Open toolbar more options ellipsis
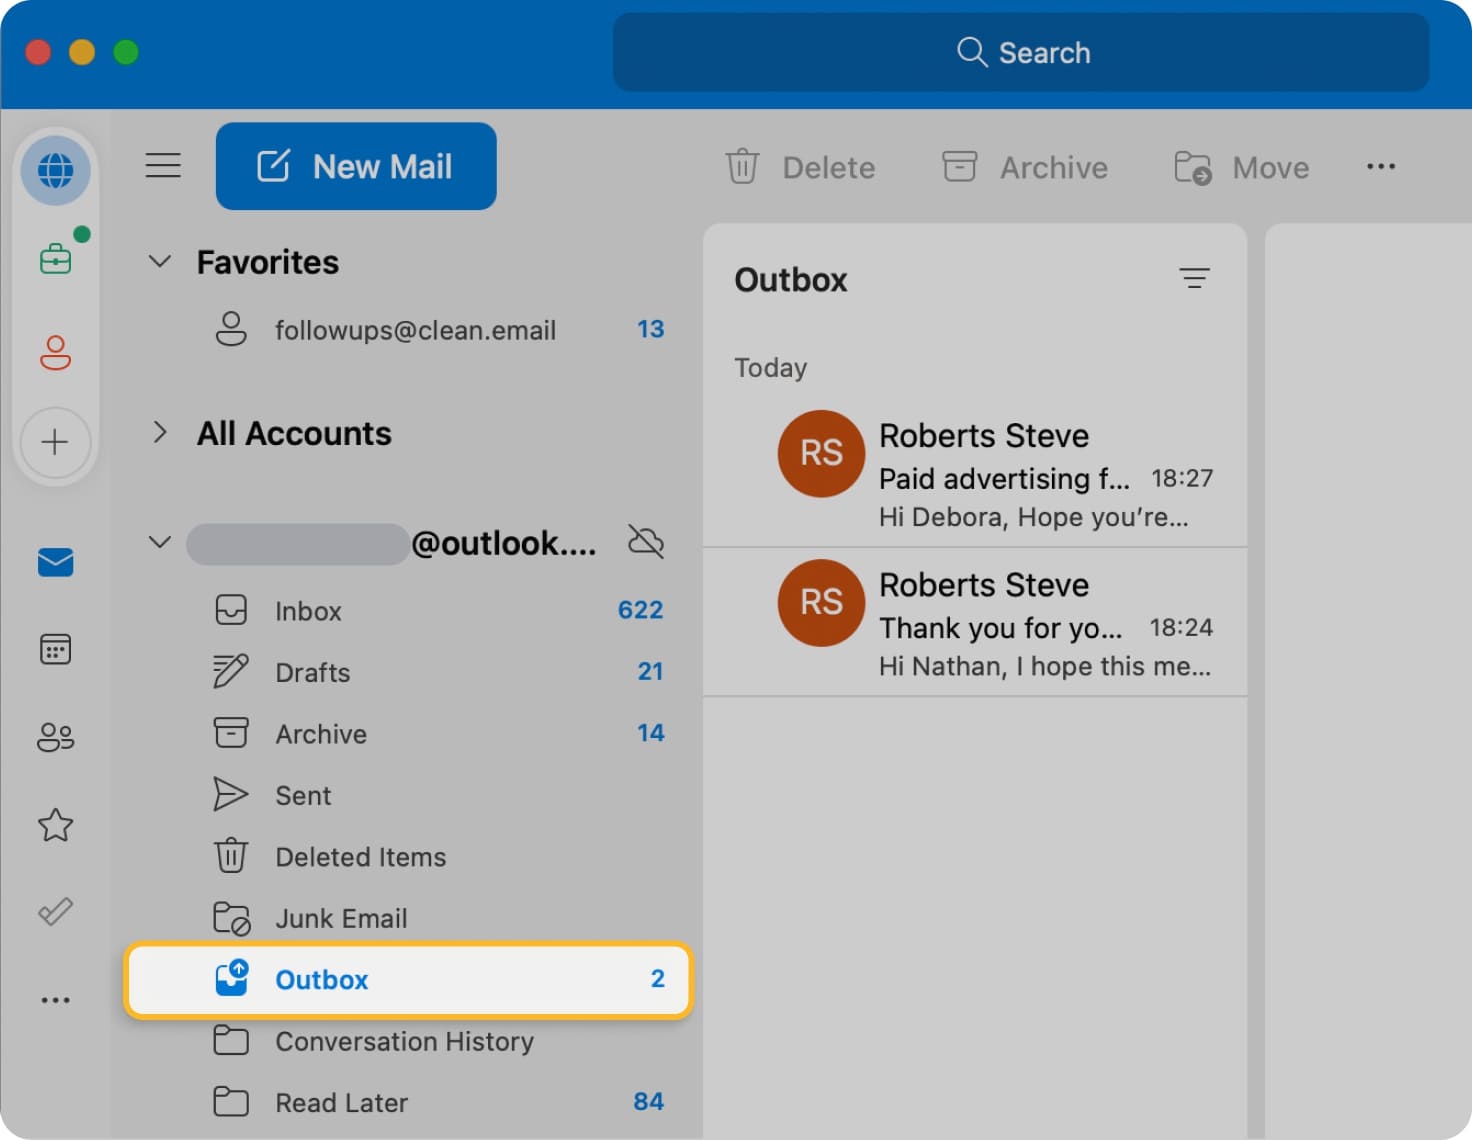This screenshot has width=1472, height=1140. coord(1381,166)
